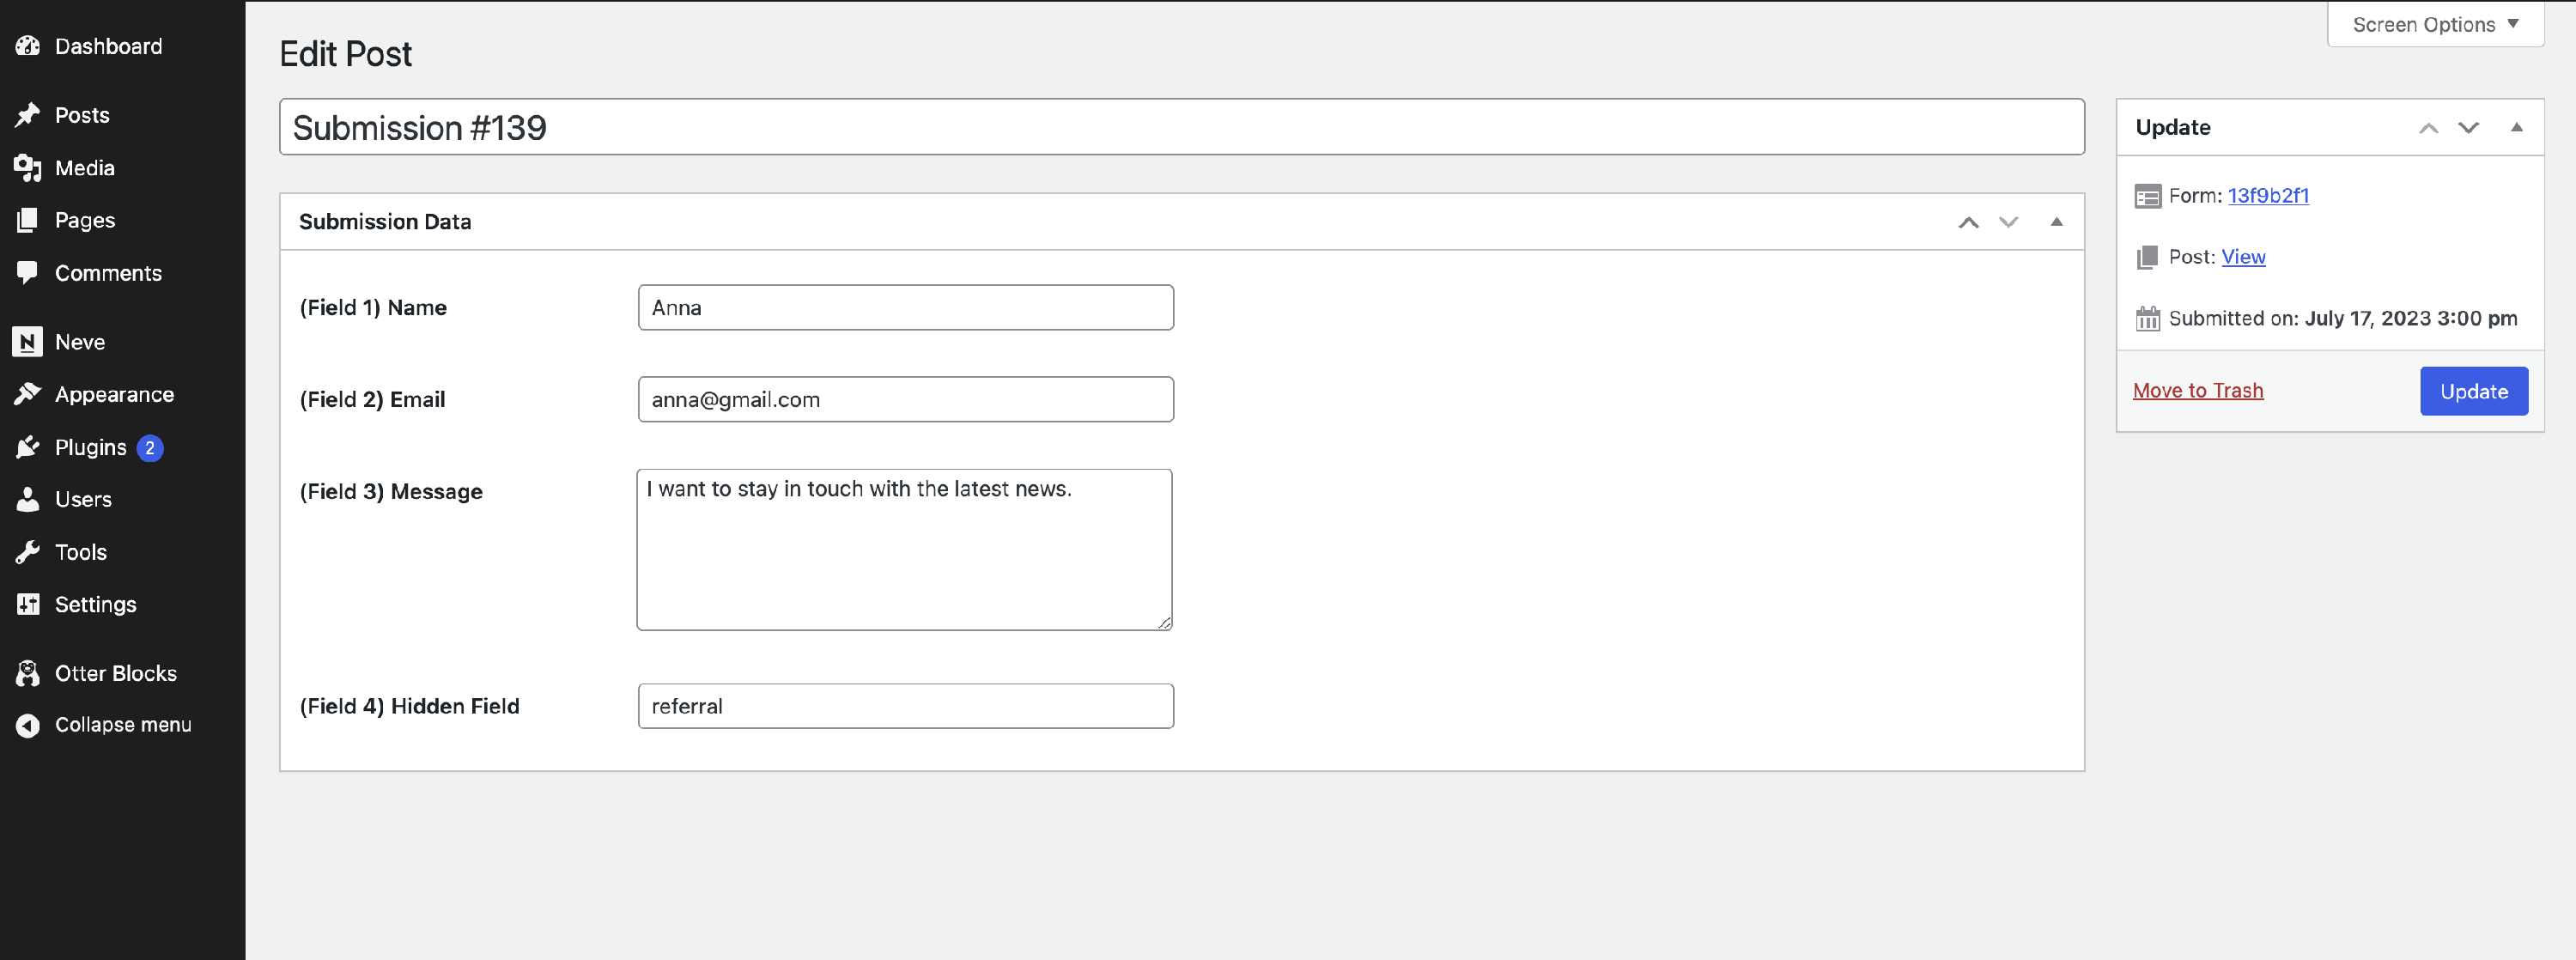Open the form link 13f9b2f1

2267,195
